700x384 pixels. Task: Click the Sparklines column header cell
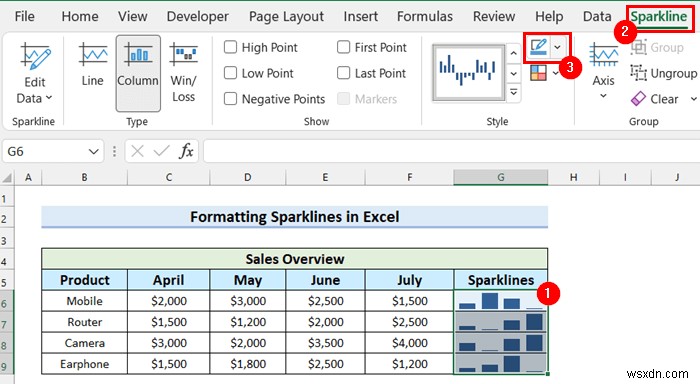(500, 280)
